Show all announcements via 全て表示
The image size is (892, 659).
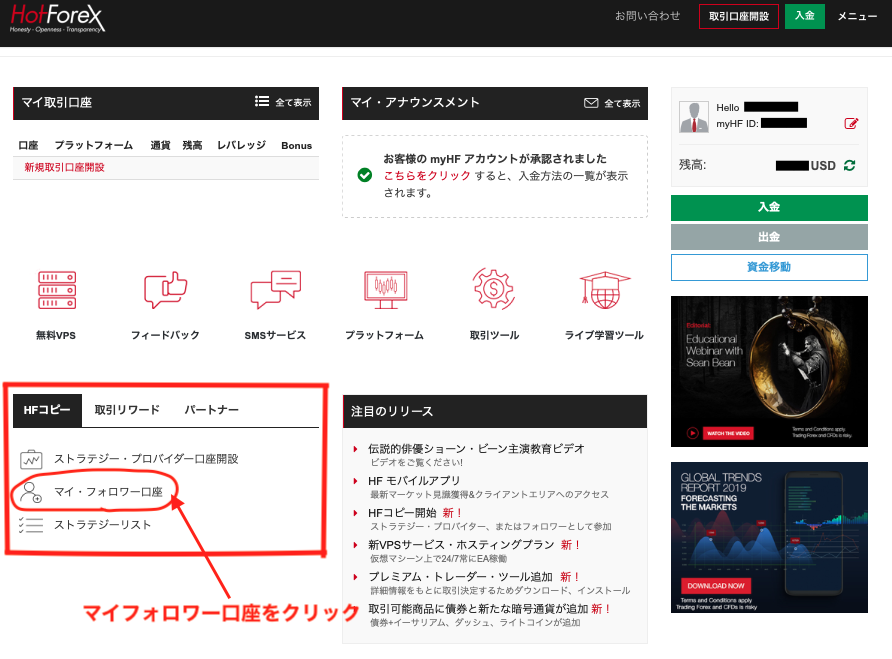[612, 103]
